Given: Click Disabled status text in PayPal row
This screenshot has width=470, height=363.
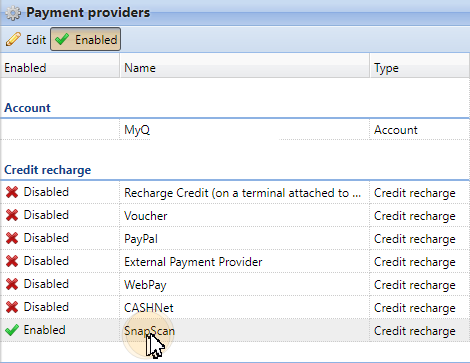Looking at the screenshot, I should pos(46,238).
